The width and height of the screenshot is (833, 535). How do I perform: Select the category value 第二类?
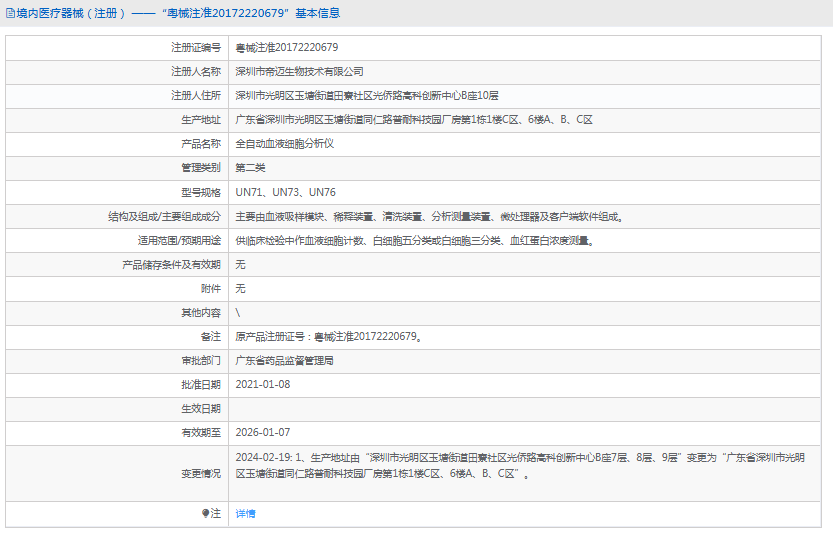(250, 168)
